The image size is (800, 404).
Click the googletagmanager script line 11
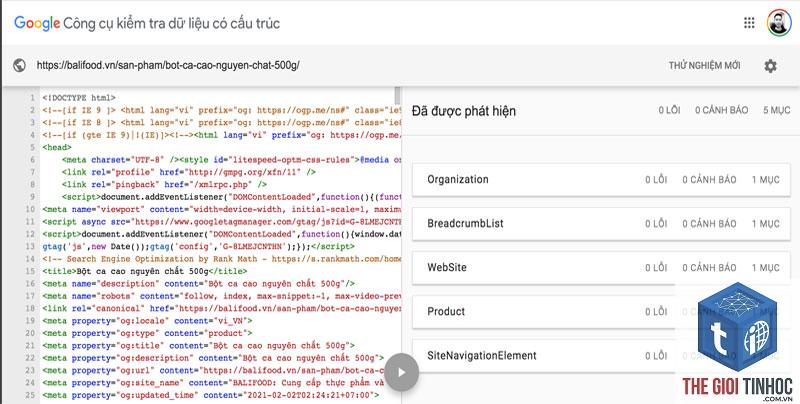coord(222,222)
